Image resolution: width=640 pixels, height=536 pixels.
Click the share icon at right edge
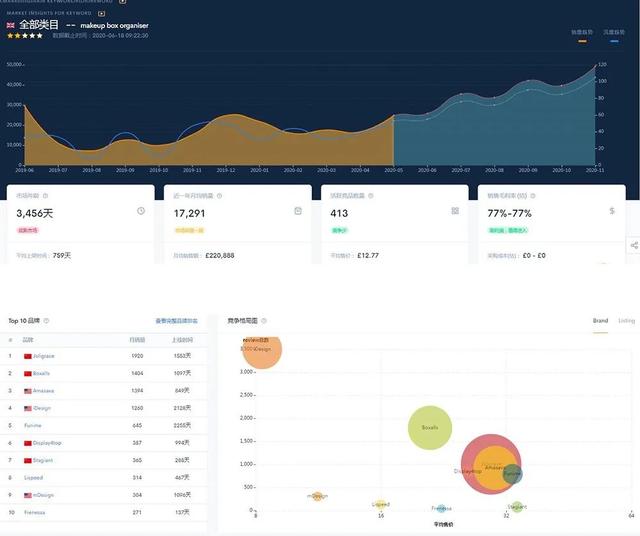634,245
